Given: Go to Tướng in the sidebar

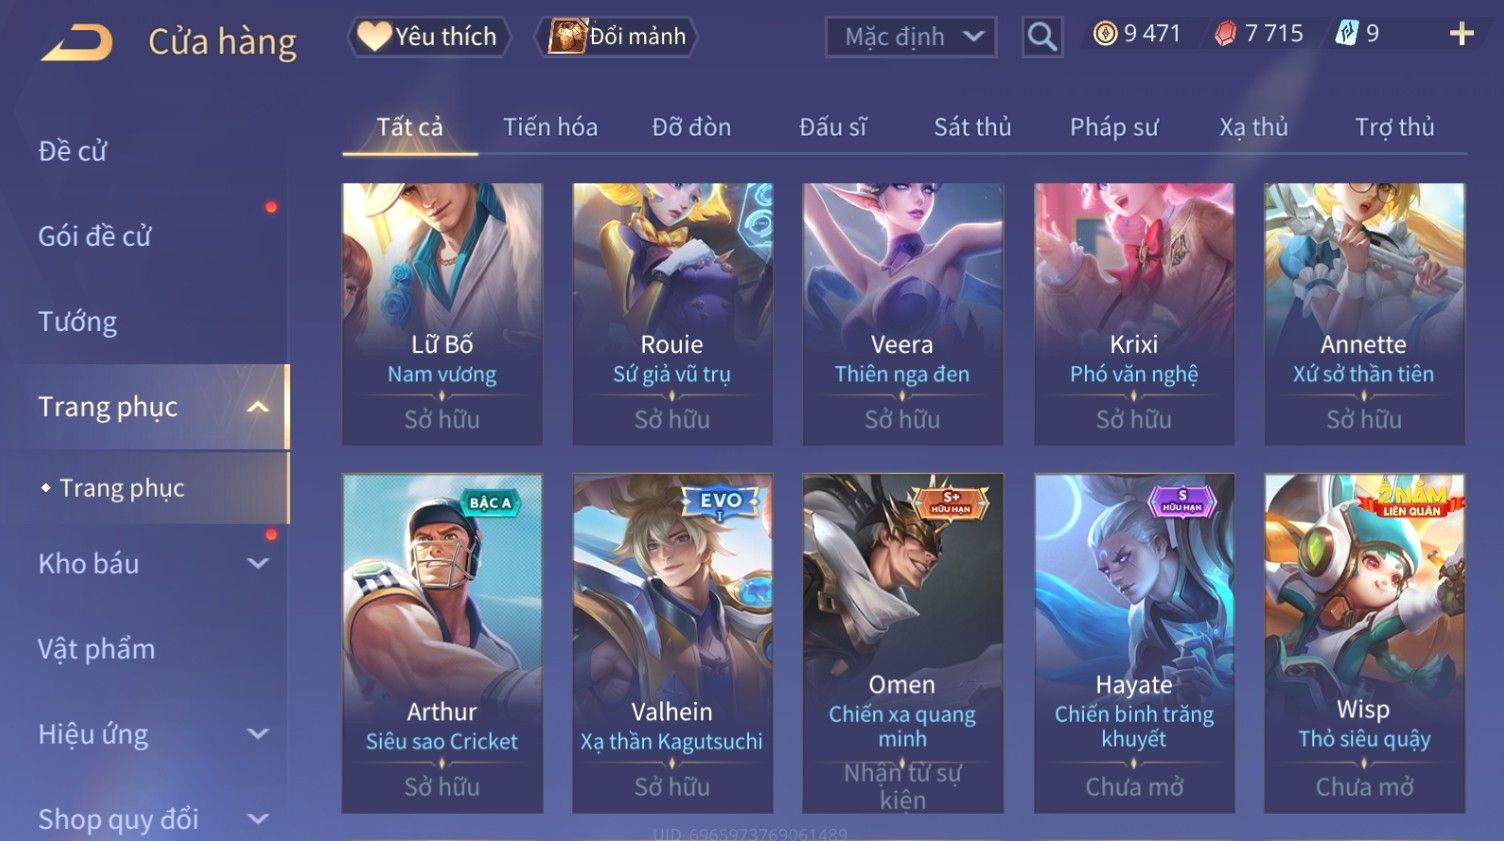Looking at the screenshot, I should [x=78, y=322].
